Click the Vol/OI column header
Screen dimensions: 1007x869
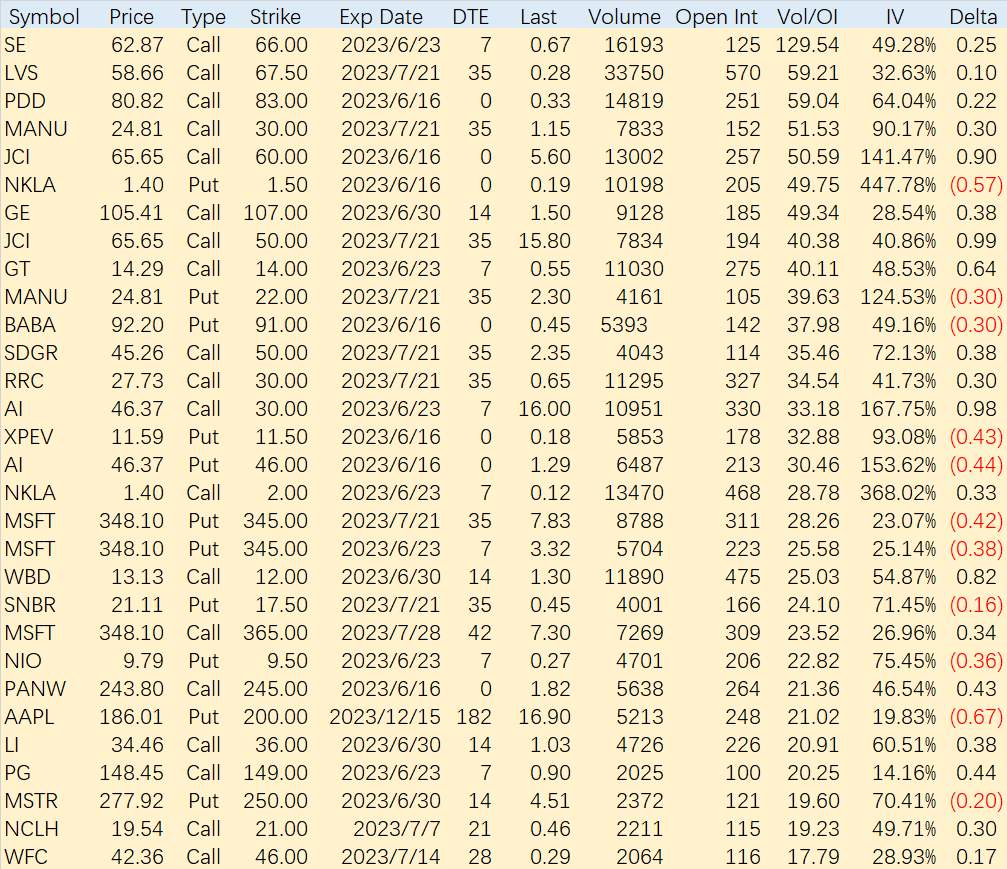tap(807, 17)
